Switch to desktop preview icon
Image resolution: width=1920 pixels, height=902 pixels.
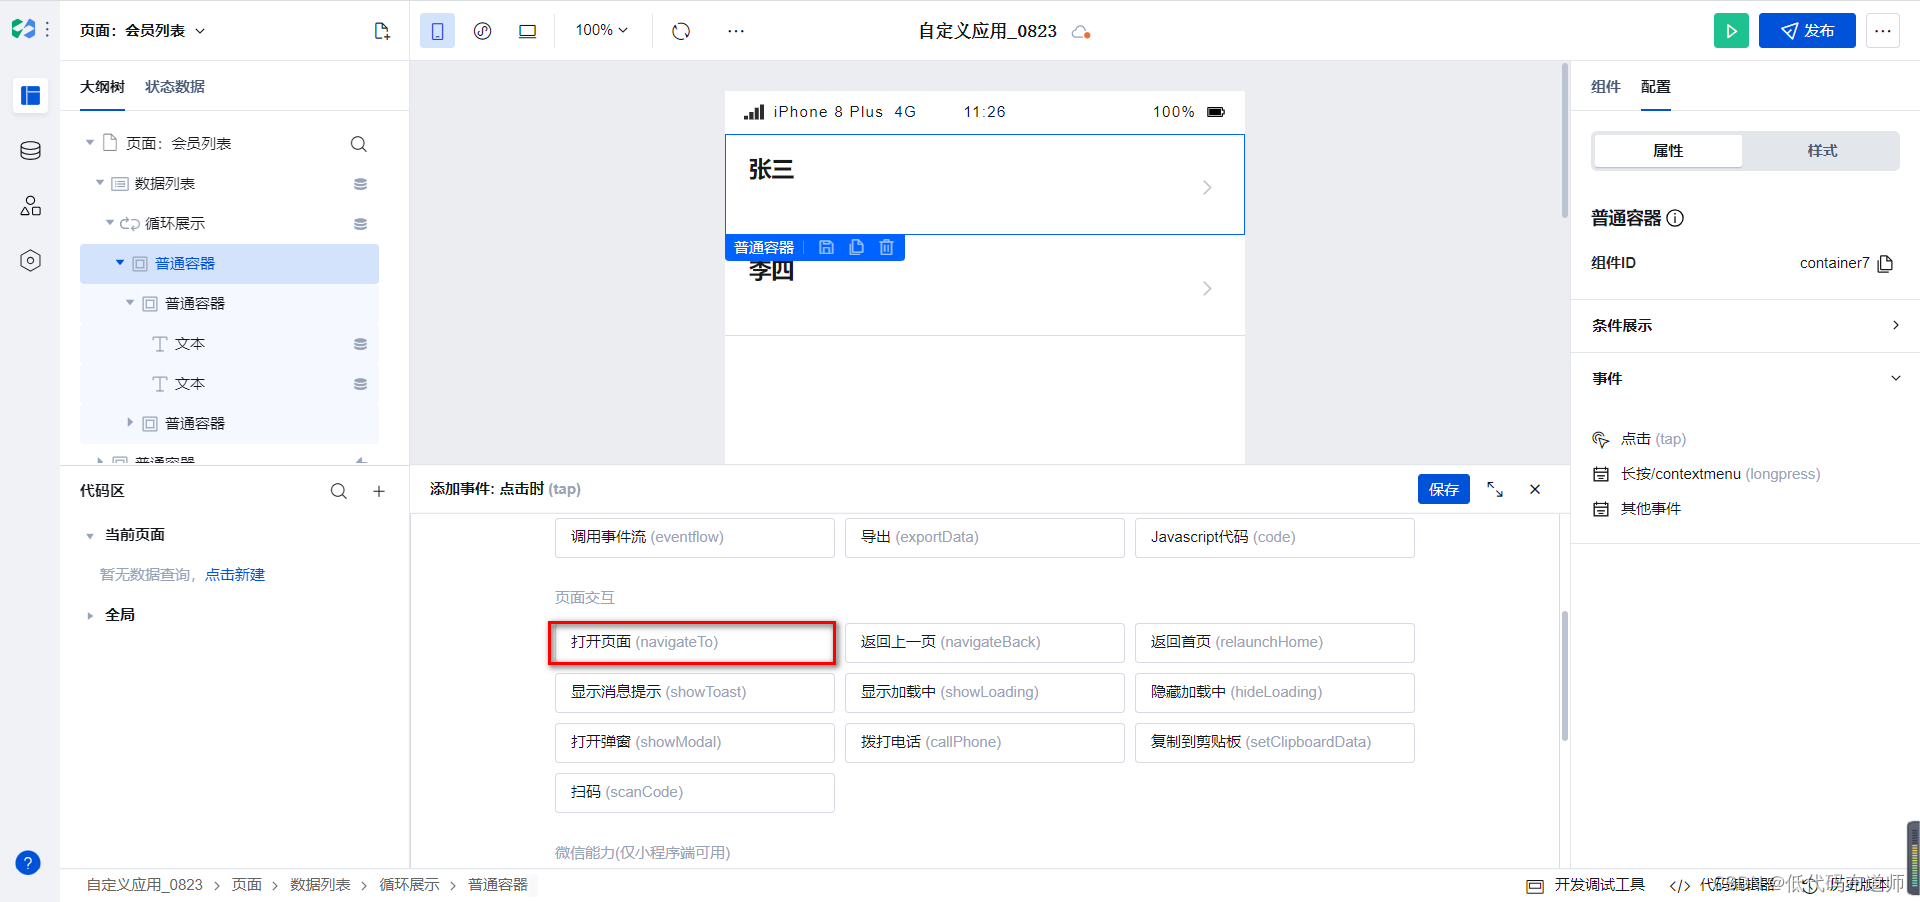coord(527,31)
